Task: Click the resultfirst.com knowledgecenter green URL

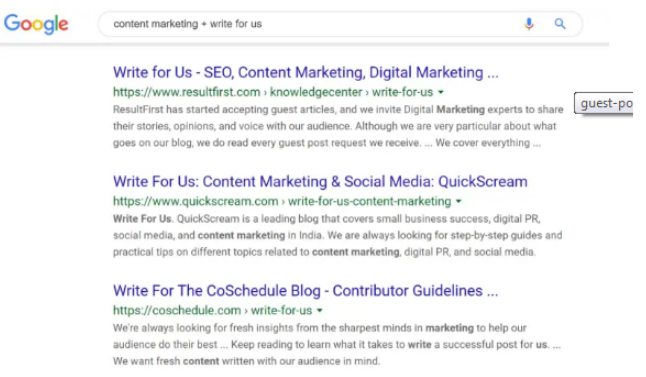Action: click(273, 92)
